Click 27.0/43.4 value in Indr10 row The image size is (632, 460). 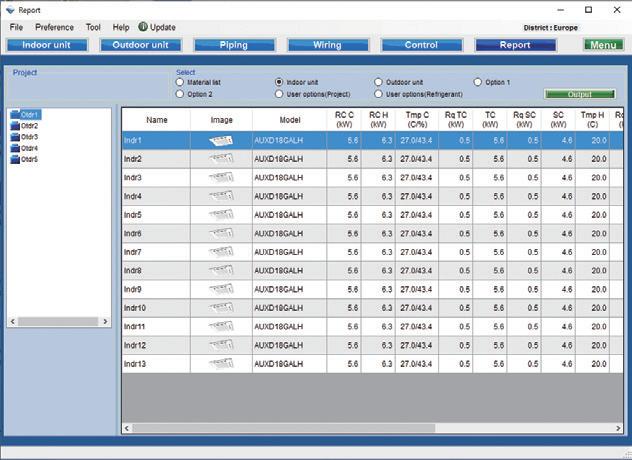click(x=416, y=308)
